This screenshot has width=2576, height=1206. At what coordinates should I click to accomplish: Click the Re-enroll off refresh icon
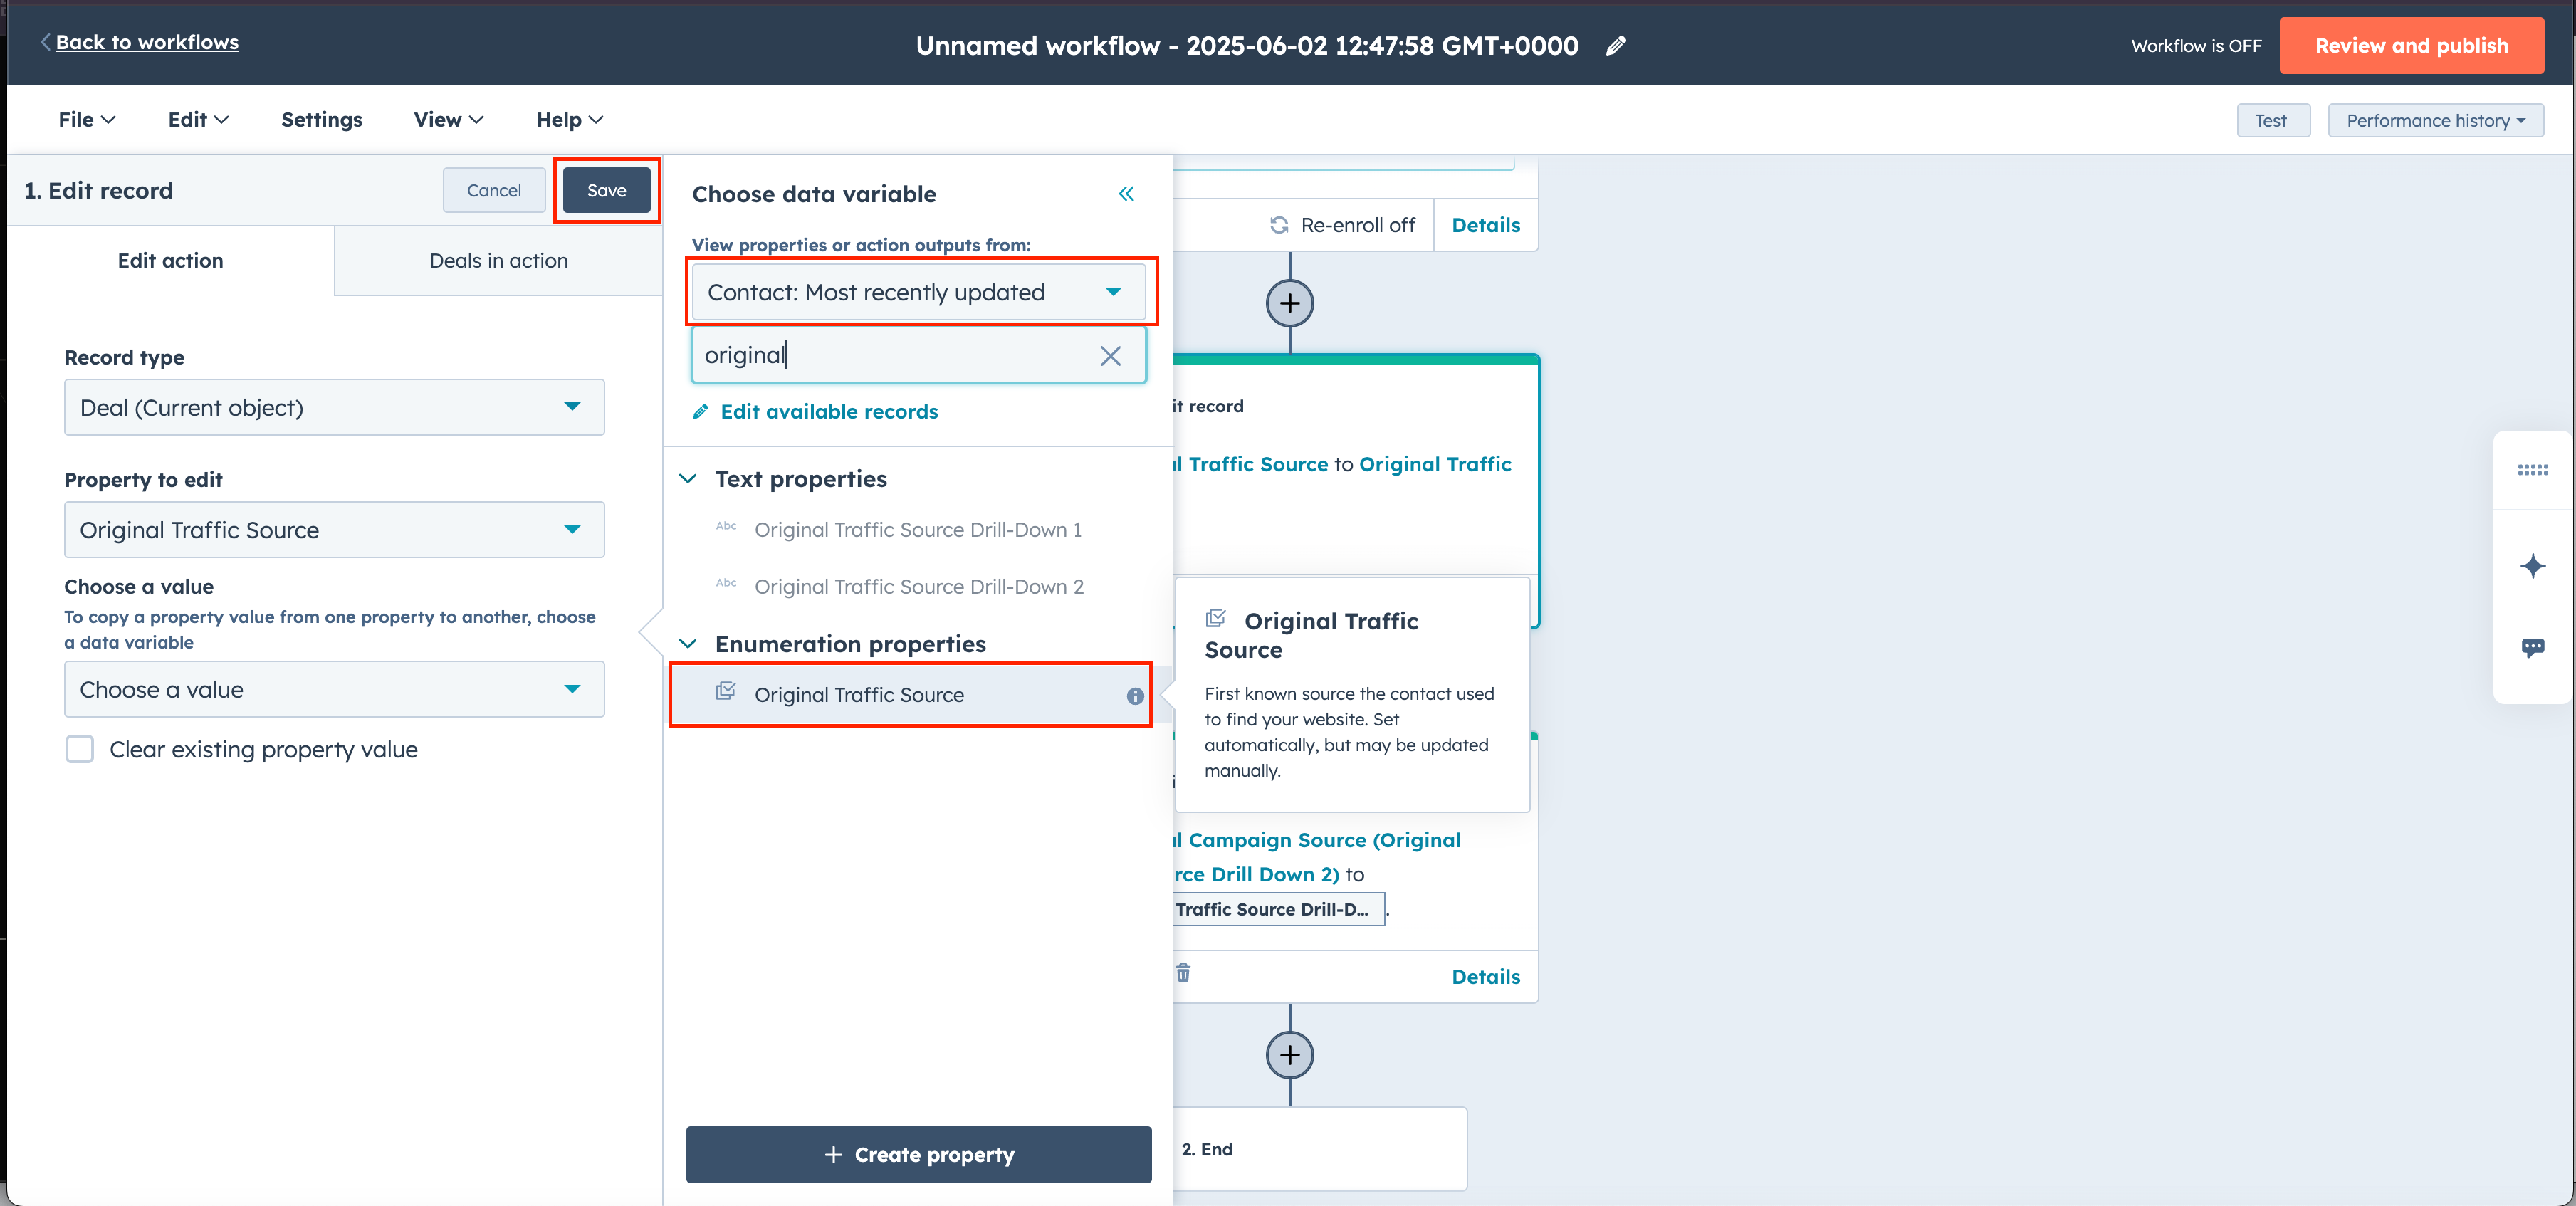tap(1279, 225)
